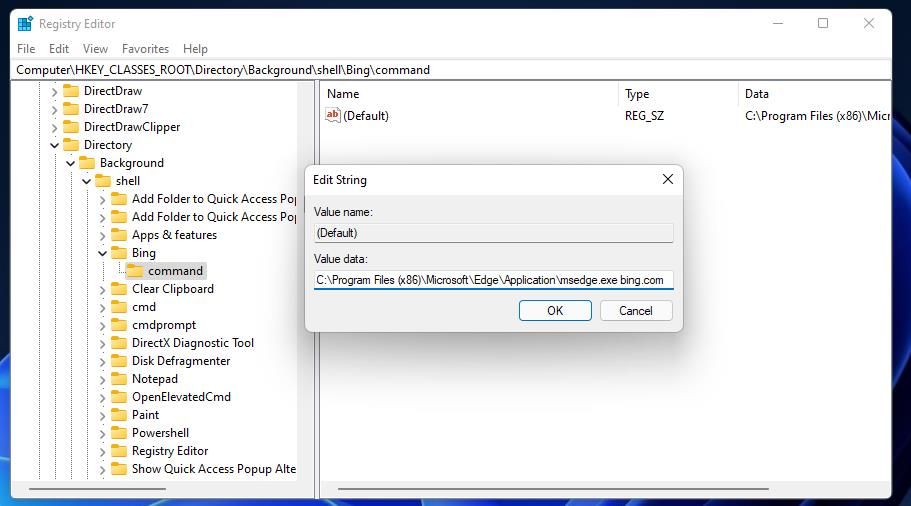Collapse the Background key
The height and width of the screenshot is (506, 911).
[70, 163]
